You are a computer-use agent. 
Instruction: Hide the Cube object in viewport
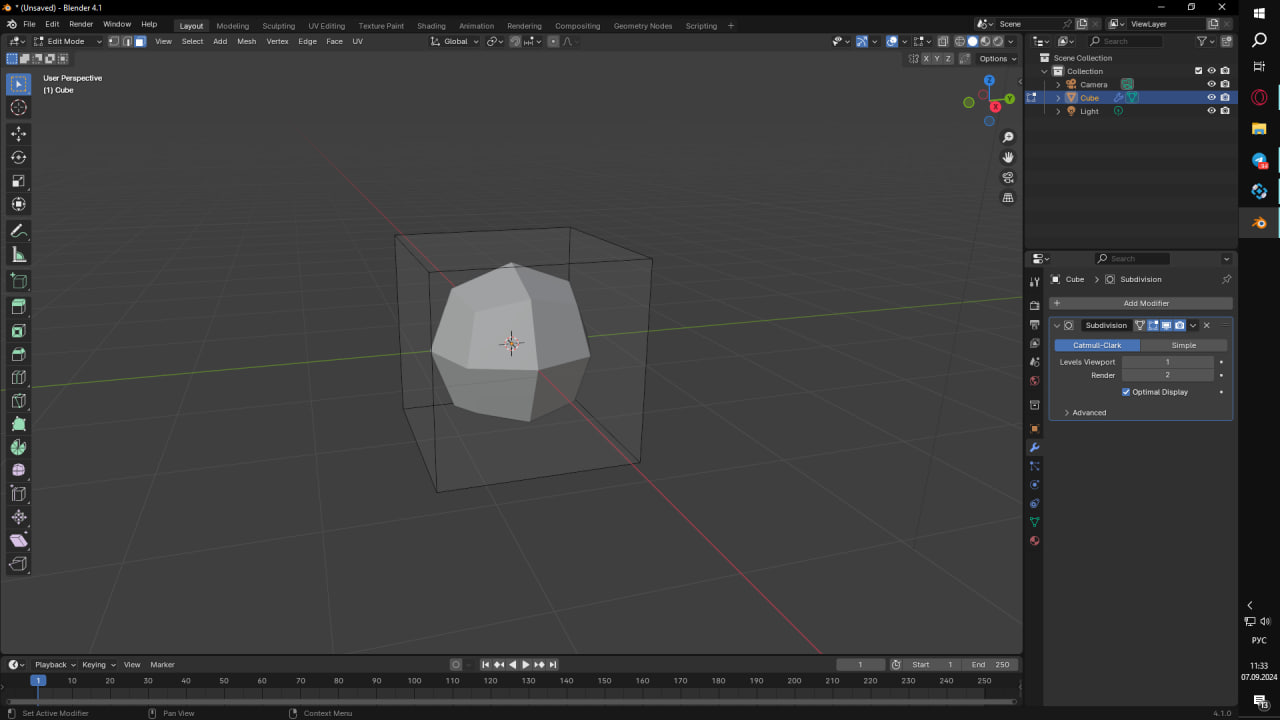point(1211,98)
